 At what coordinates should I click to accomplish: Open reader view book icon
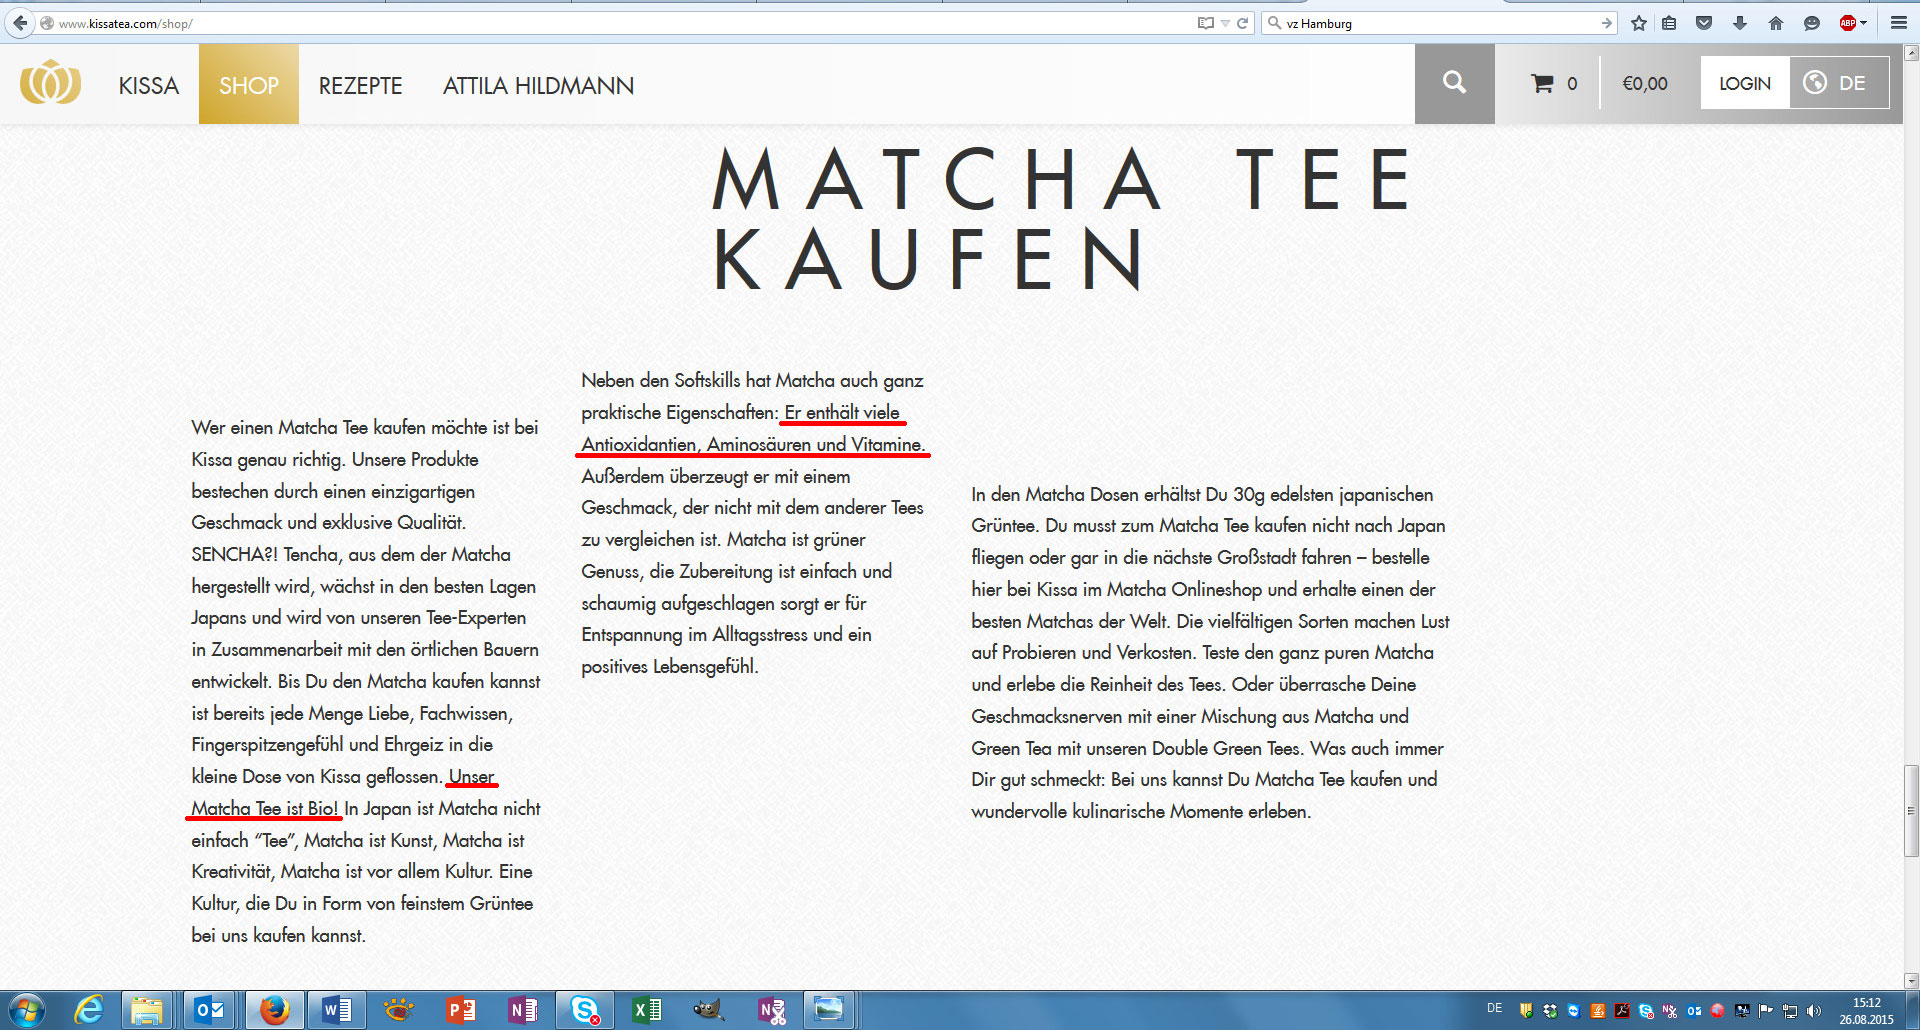[x=1205, y=23]
